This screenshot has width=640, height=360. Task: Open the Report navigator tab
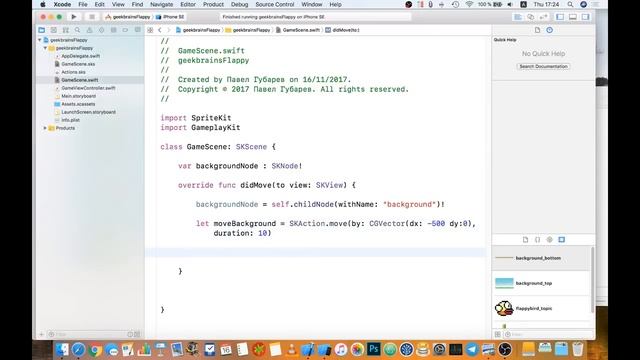tap(138, 30)
